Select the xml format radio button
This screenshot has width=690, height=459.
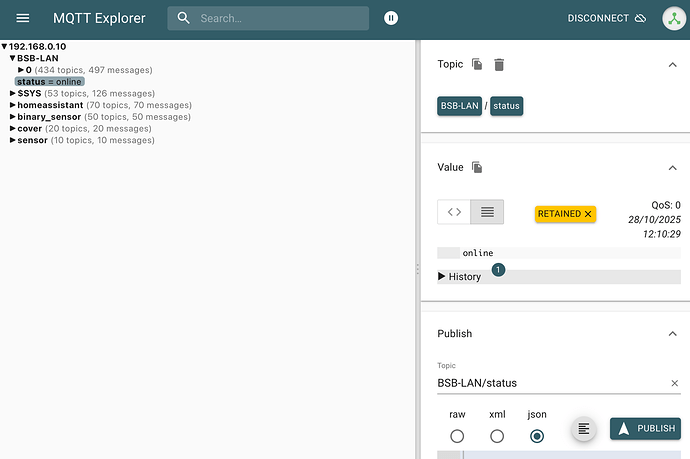(497, 436)
